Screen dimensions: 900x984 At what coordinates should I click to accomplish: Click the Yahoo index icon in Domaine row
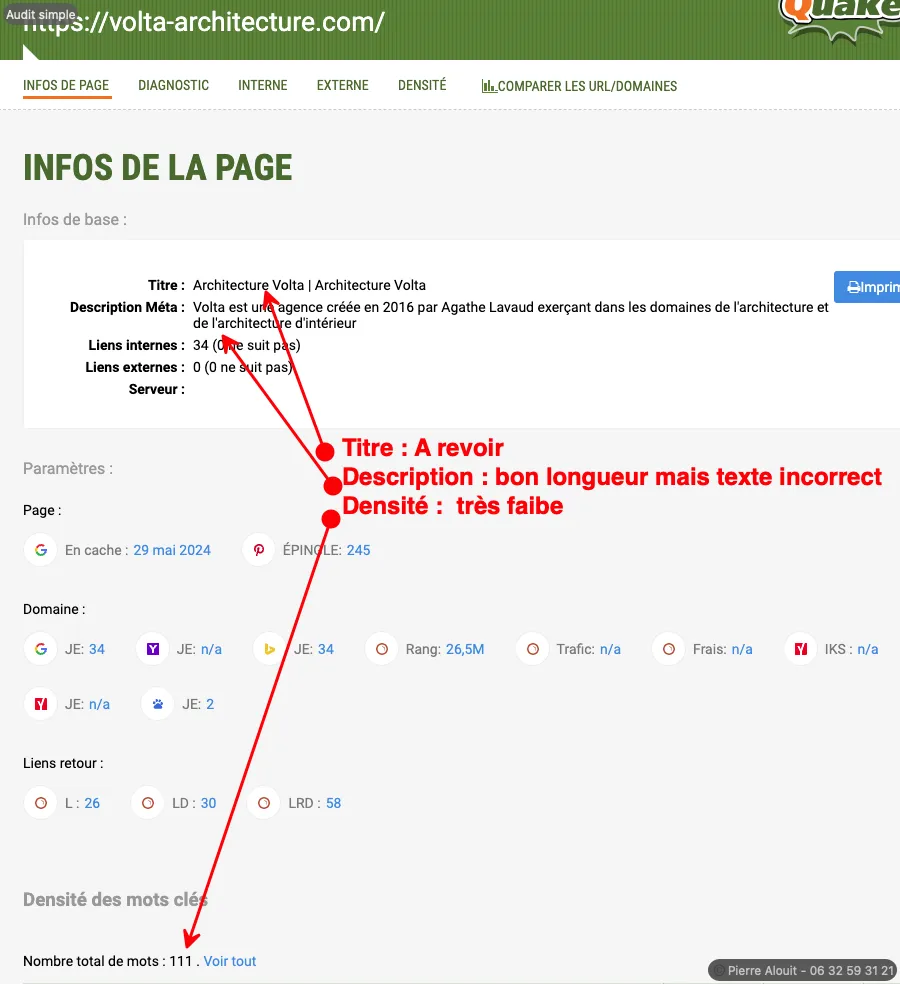(x=153, y=649)
